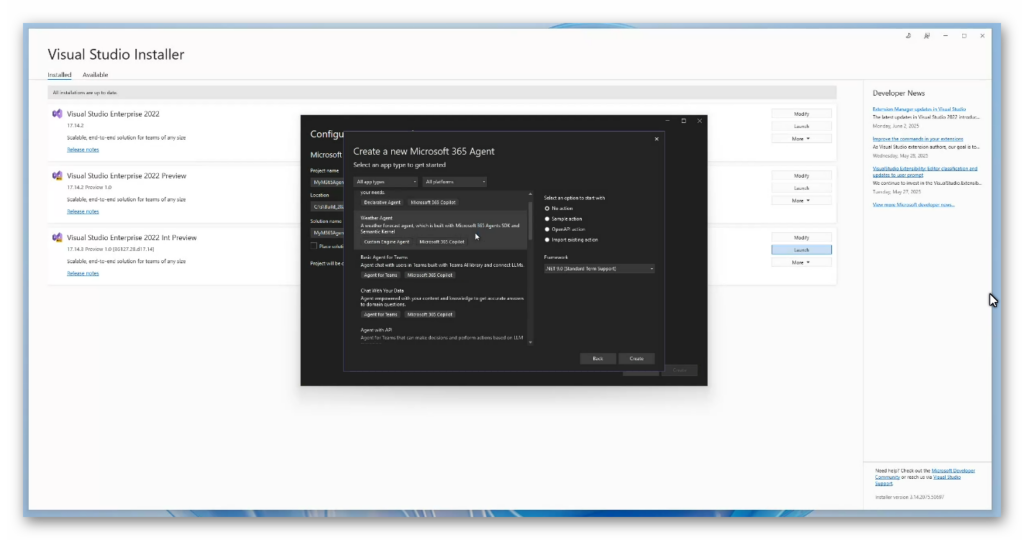The image size is (1024, 540).
Task: Open the Visual Studio Support link
Action: (947, 477)
